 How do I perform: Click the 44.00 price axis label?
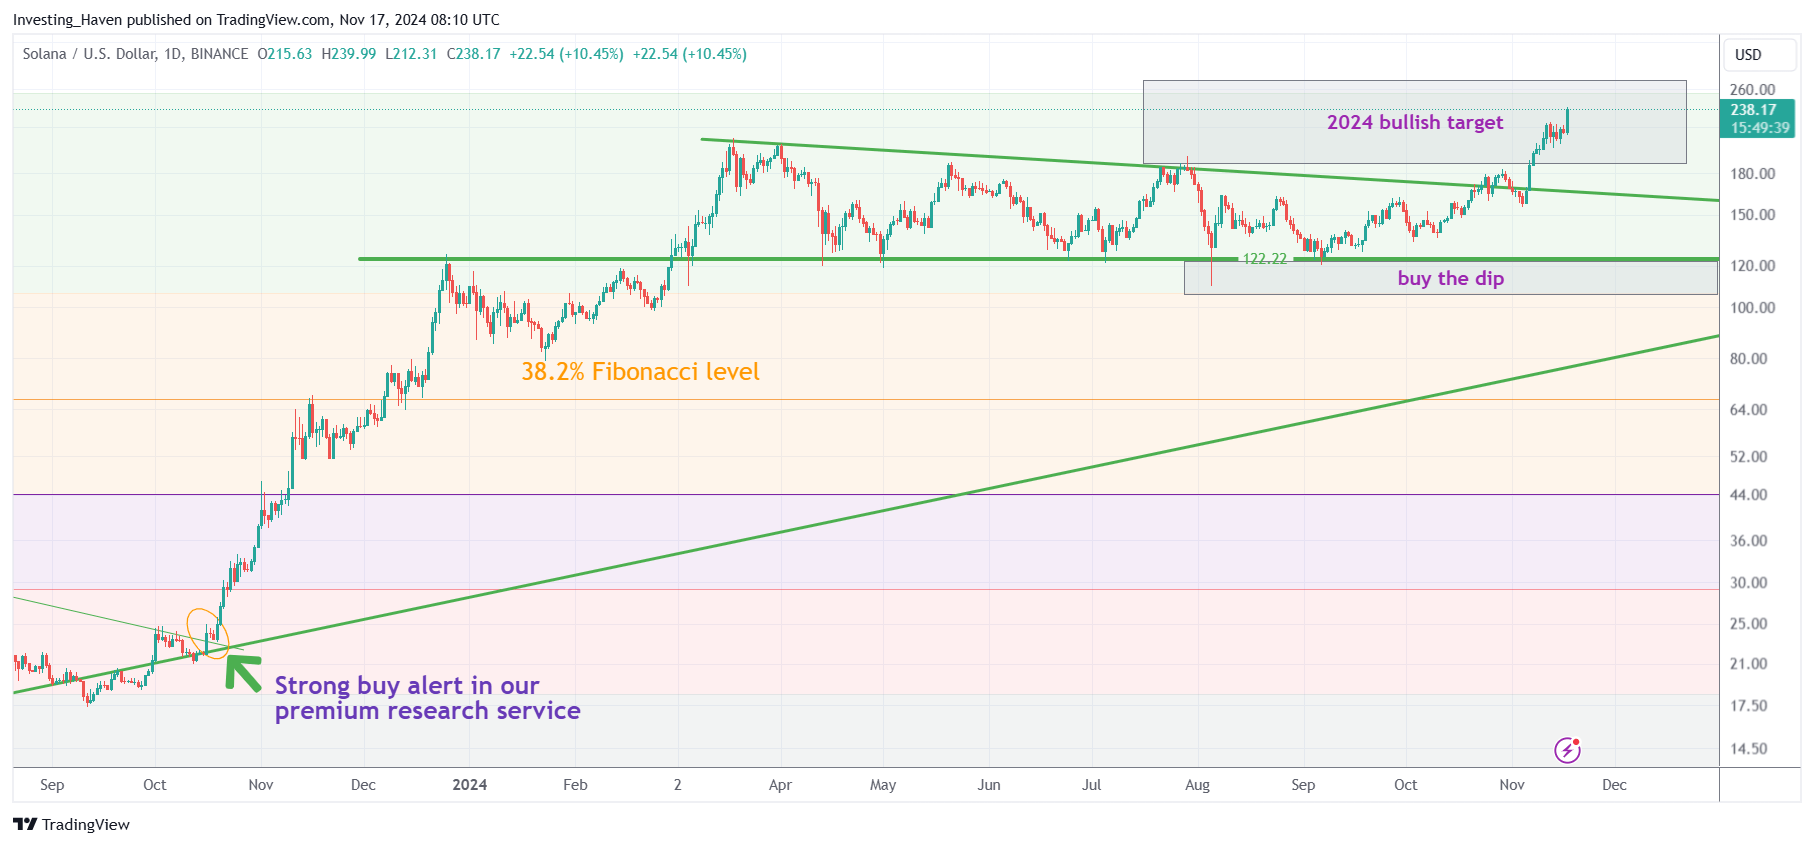coord(1749,494)
